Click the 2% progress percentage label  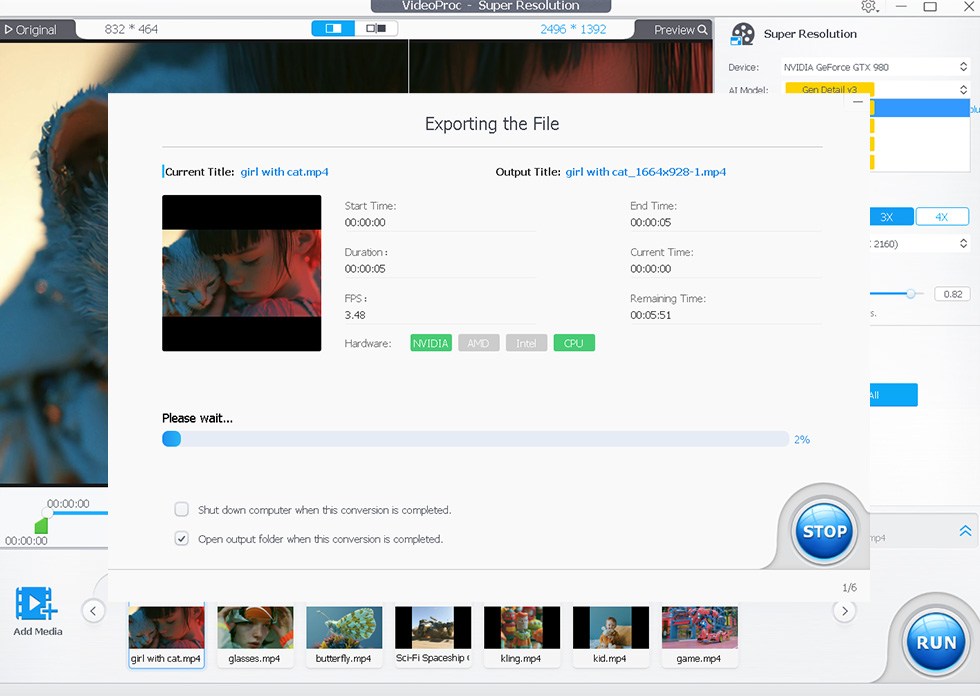[802, 439]
